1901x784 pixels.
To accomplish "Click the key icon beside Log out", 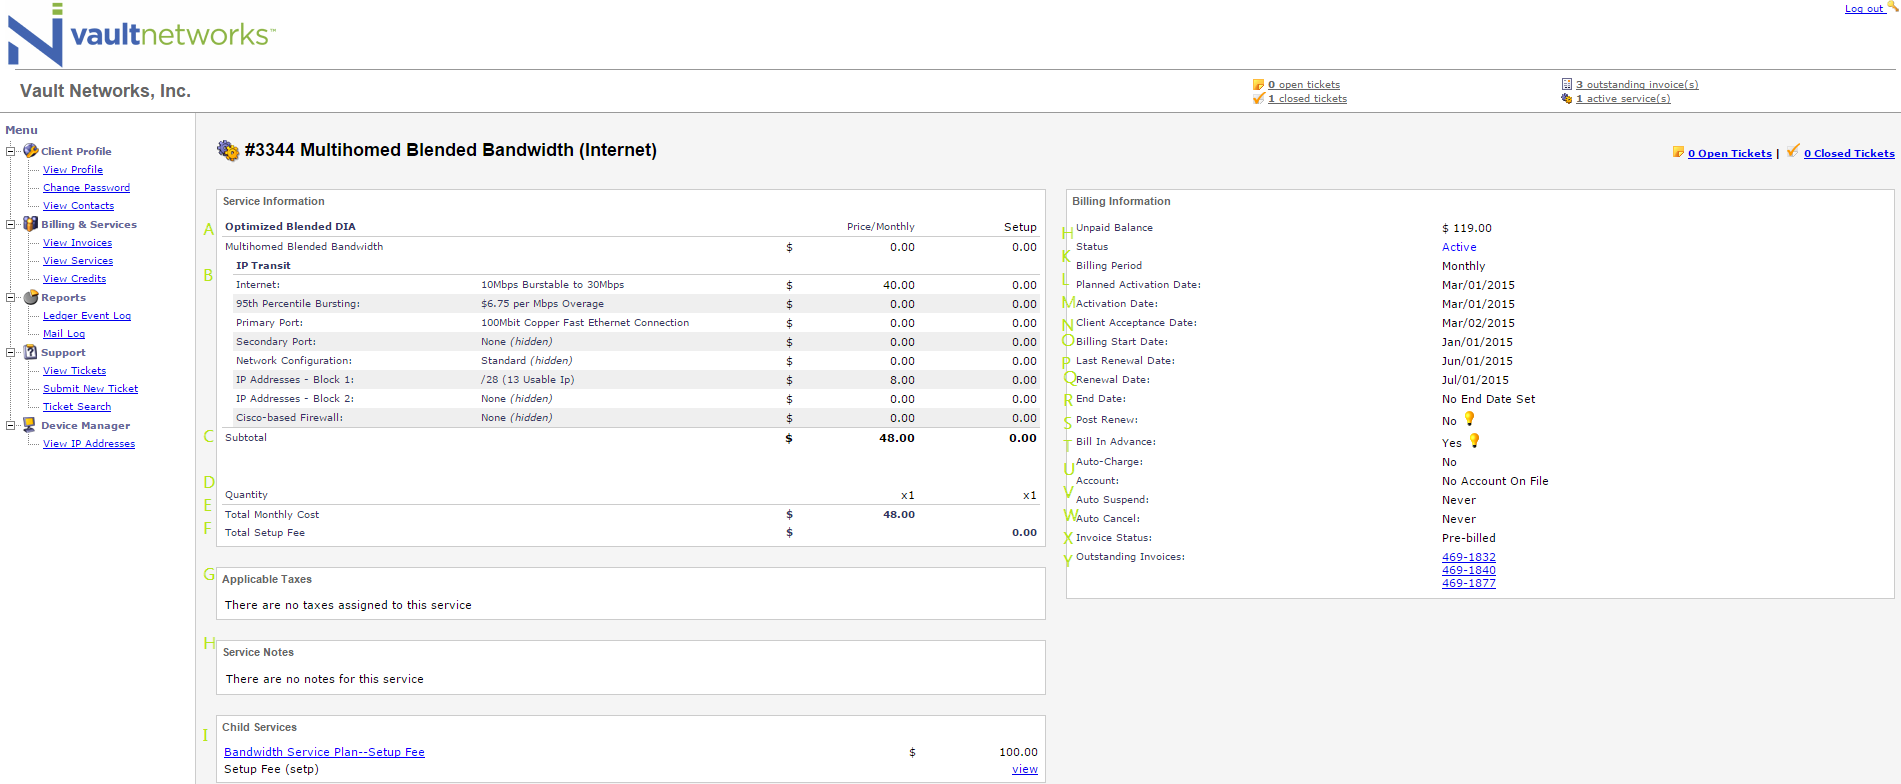I will (x=1893, y=6).
